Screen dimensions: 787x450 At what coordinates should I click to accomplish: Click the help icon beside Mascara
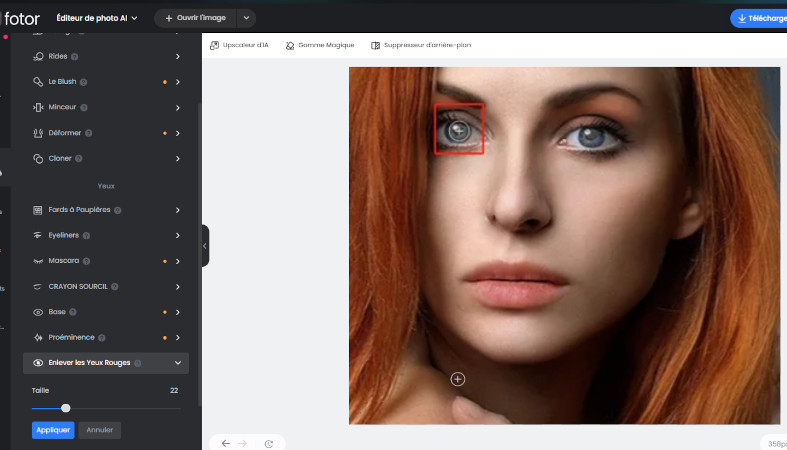[x=86, y=261]
